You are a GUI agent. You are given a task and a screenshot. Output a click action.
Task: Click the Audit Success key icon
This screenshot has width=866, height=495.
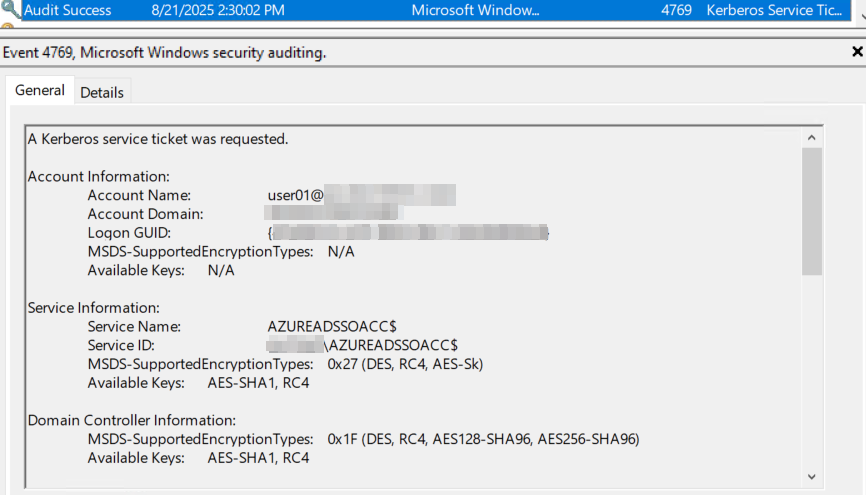tap(10, 9)
